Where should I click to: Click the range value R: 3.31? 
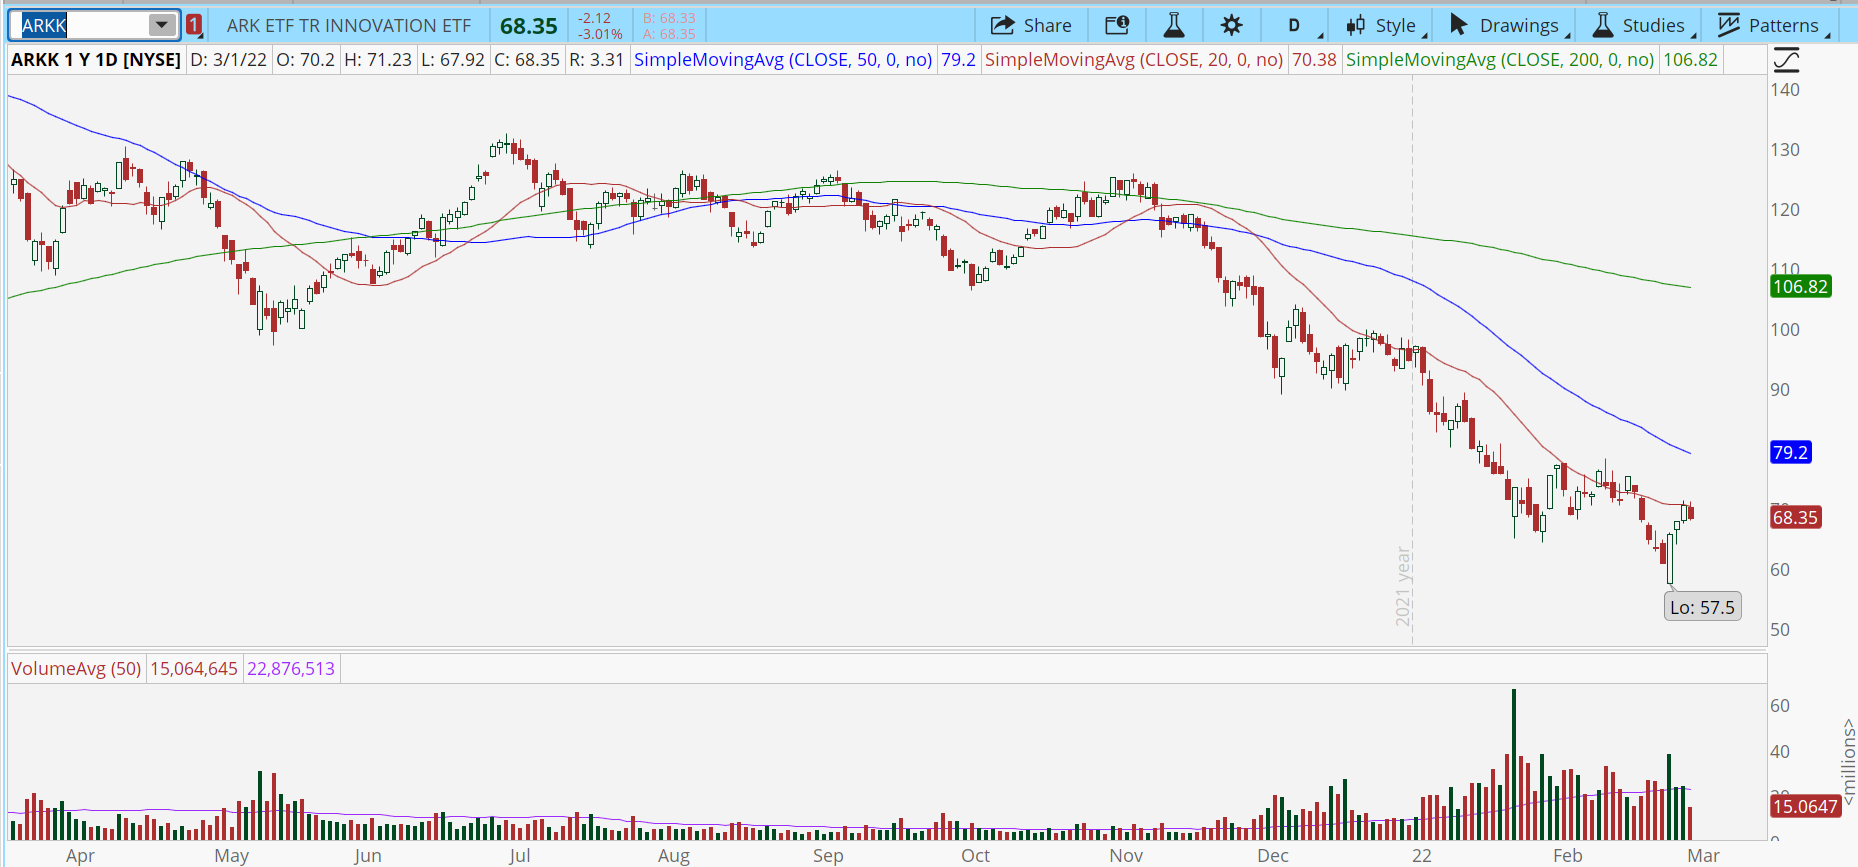(596, 60)
